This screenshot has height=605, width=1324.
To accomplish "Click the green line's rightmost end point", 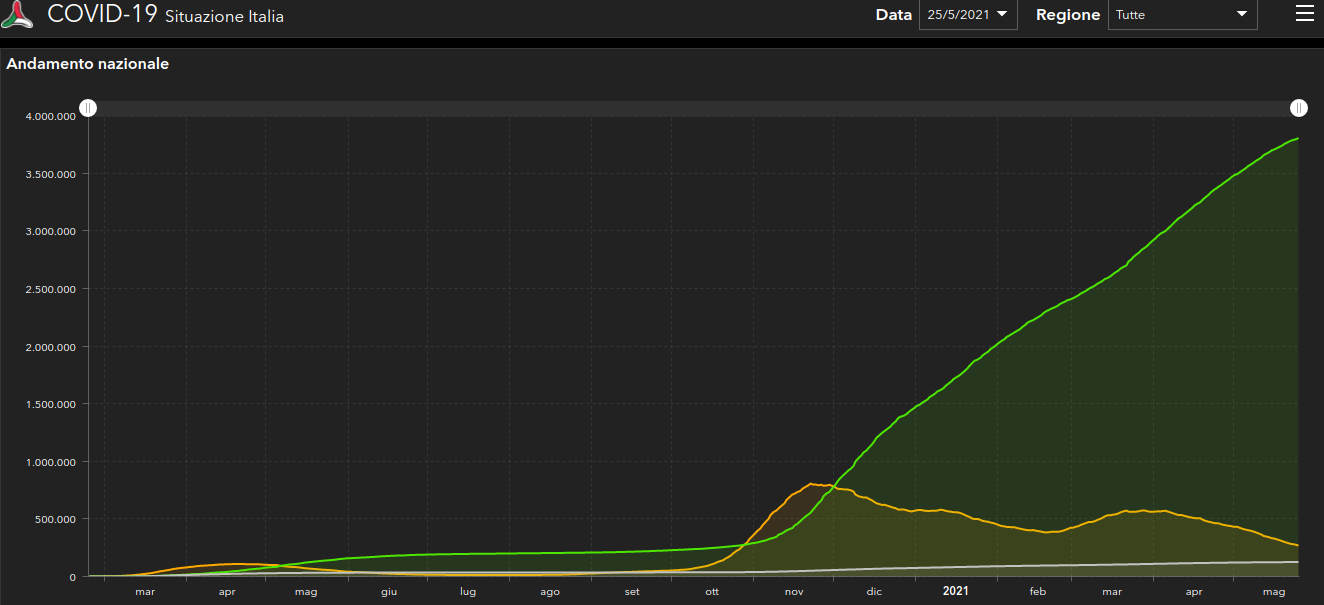I will click(x=1297, y=138).
